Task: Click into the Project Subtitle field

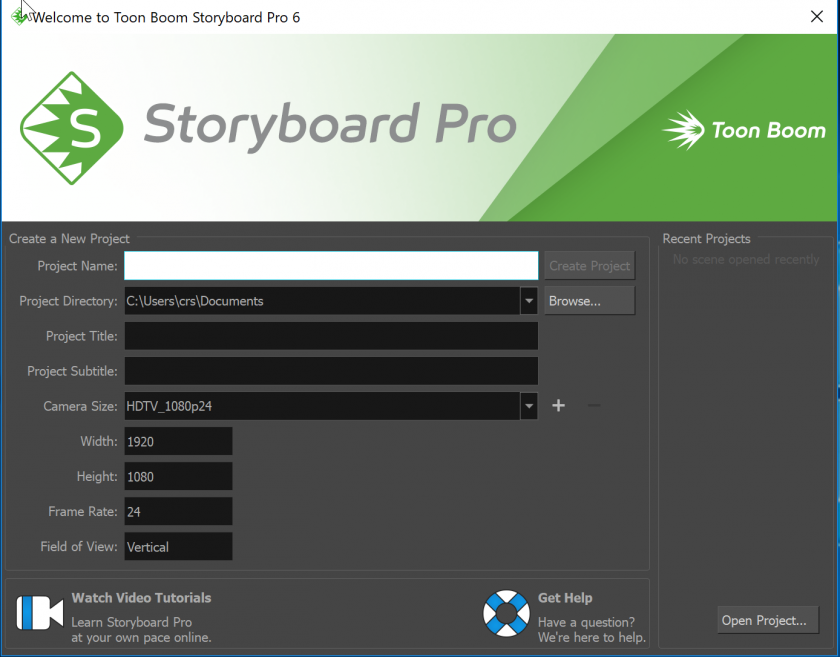Action: pyautogui.click(x=331, y=371)
